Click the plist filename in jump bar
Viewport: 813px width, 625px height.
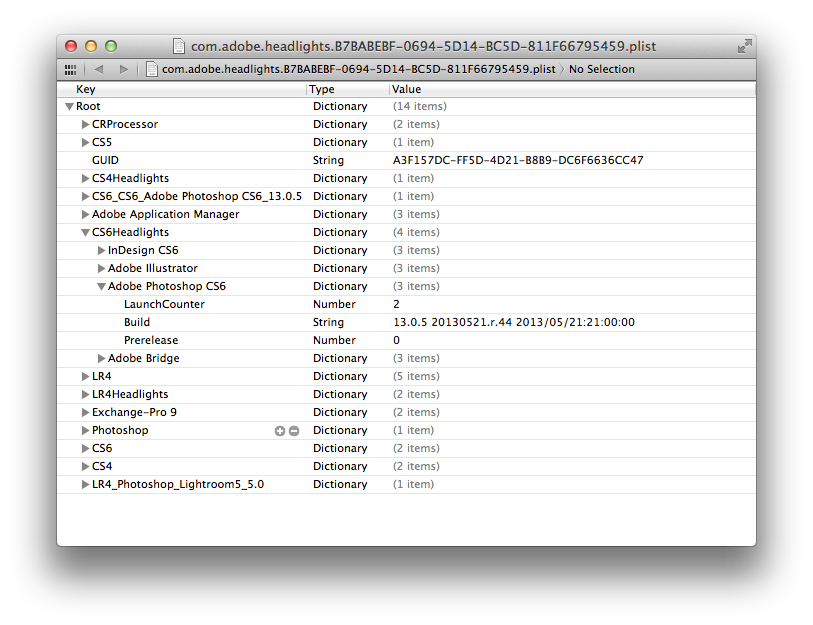point(359,69)
